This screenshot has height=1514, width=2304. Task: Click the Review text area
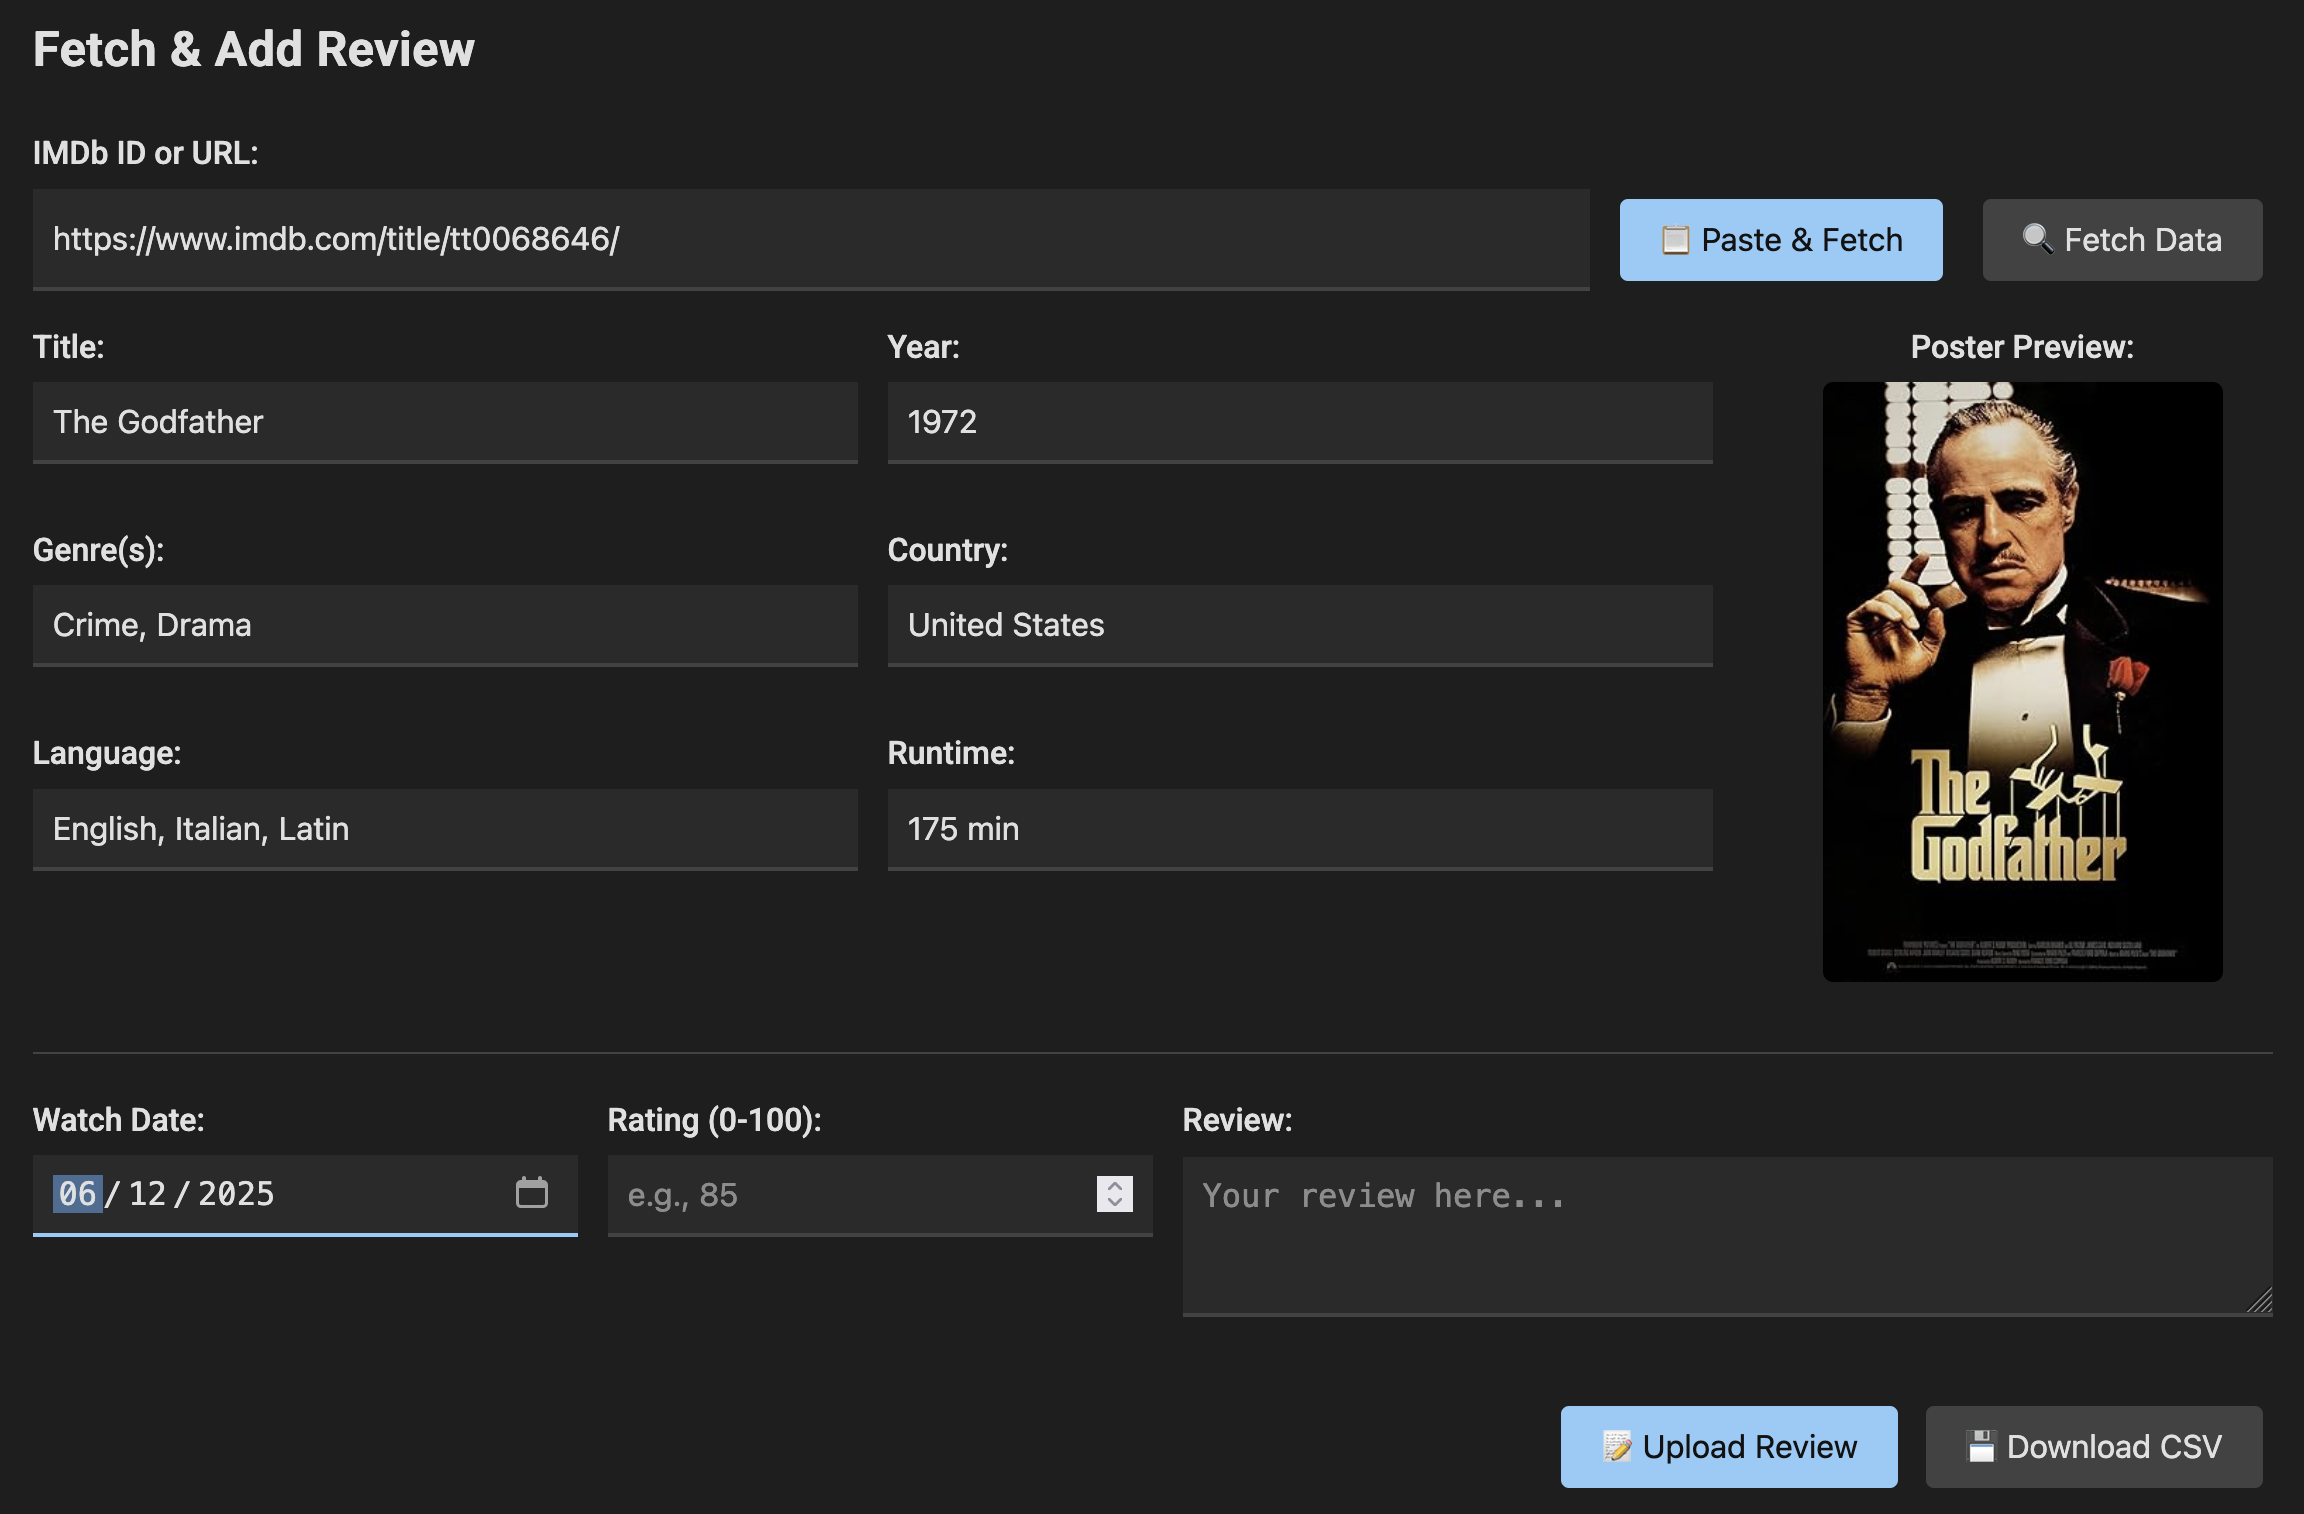coord(1728,1236)
